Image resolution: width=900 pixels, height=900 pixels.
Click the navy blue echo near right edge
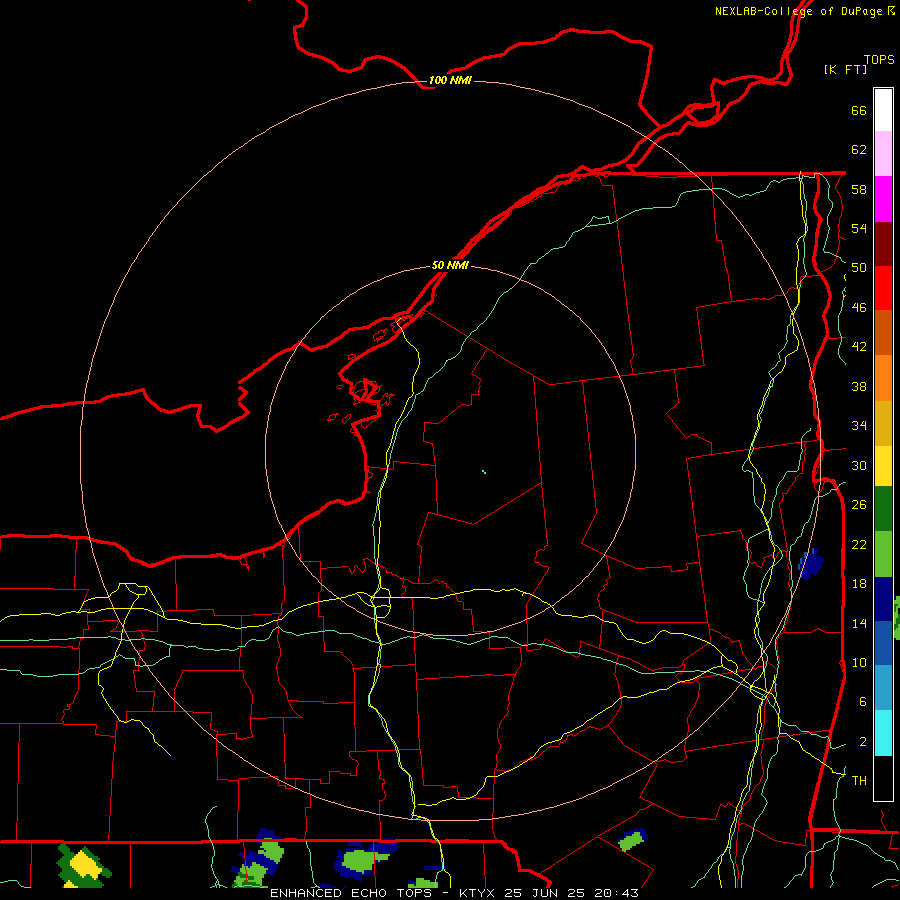(x=810, y=564)
